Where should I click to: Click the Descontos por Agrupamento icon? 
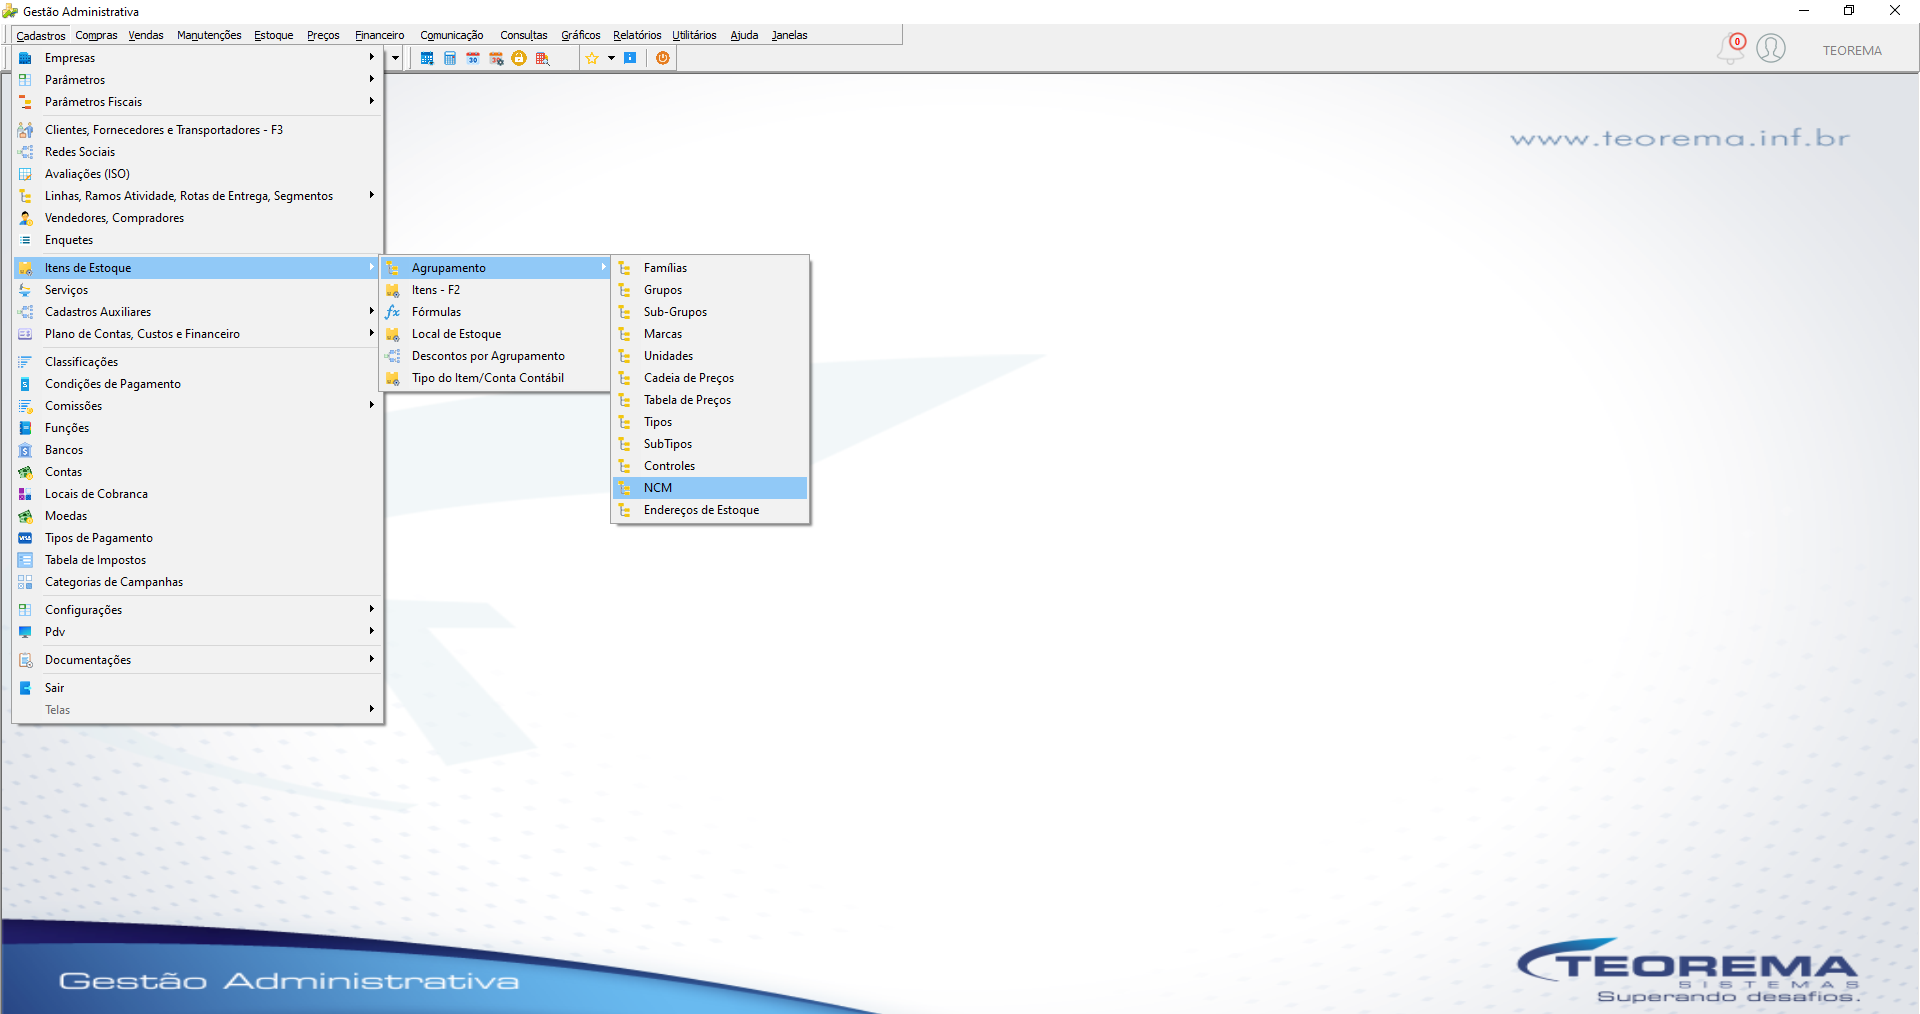pyautogui.click(x=393, y=356)
